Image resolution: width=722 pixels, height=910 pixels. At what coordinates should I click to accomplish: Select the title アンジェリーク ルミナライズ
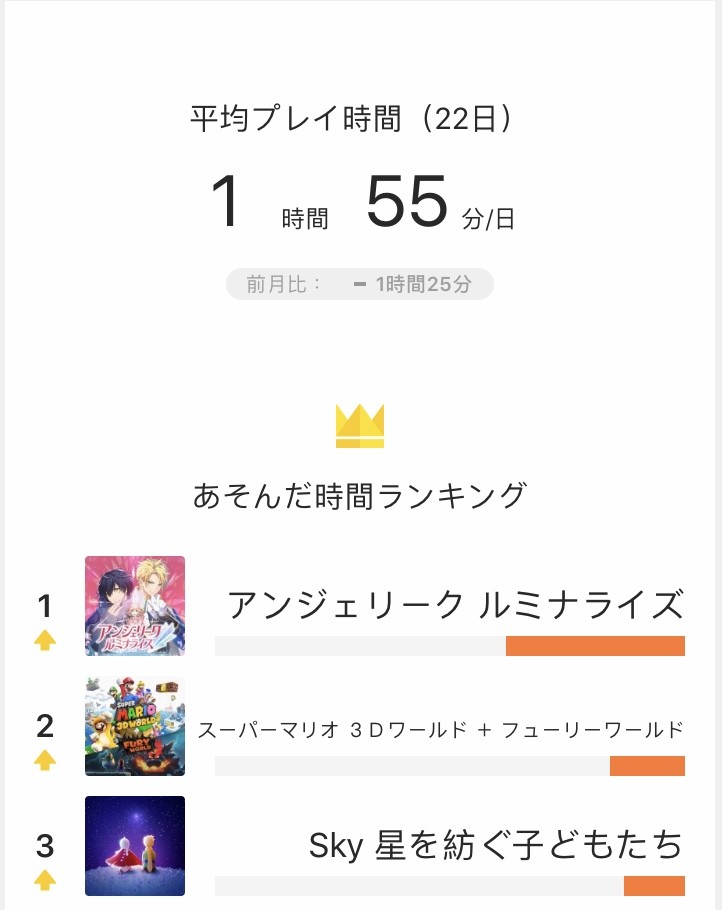coord(456,605)
